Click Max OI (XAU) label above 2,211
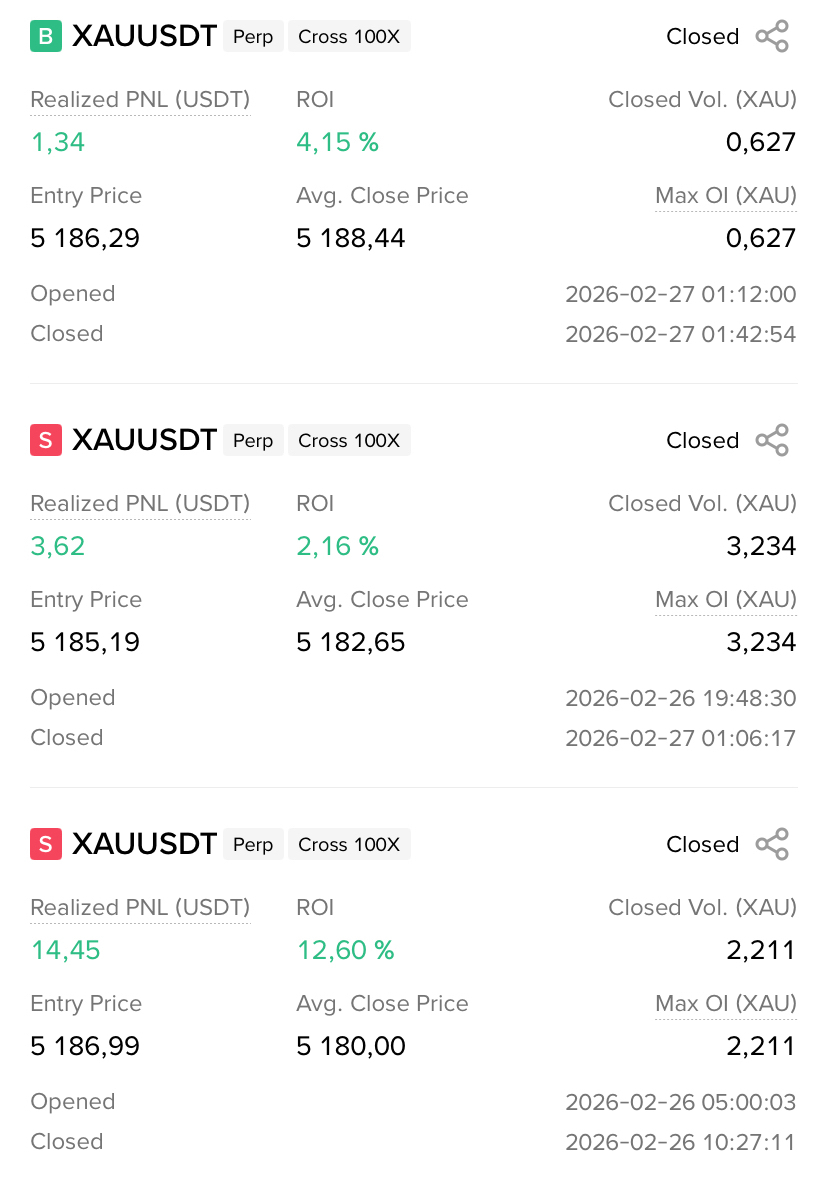Image resolution: width=828 pixels, height=1191 pixels. pyautogui.click(x=726, y=1004)
